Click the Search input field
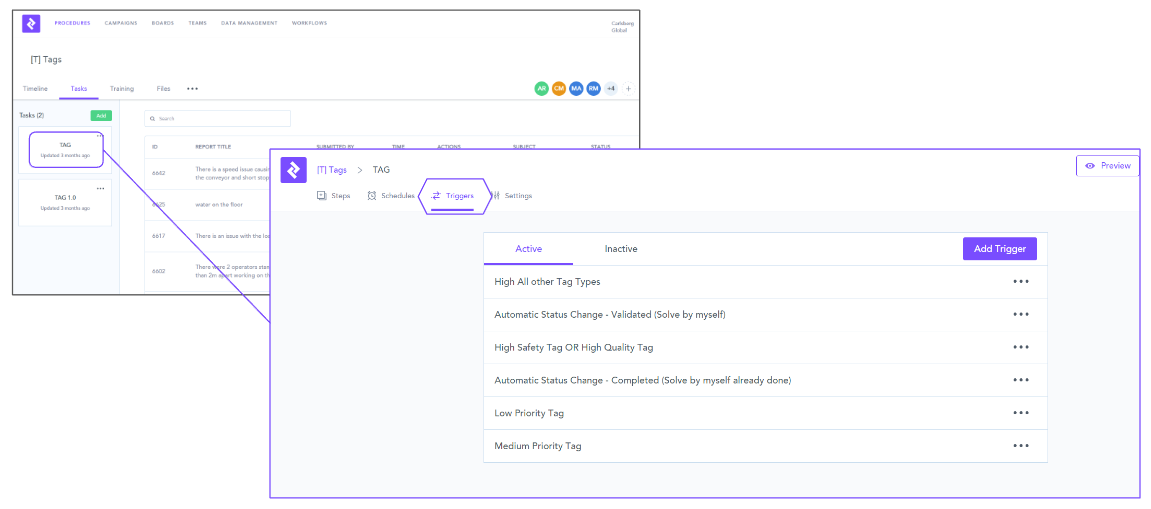This screenshot has width=1151, height=509. click(217, 119)
